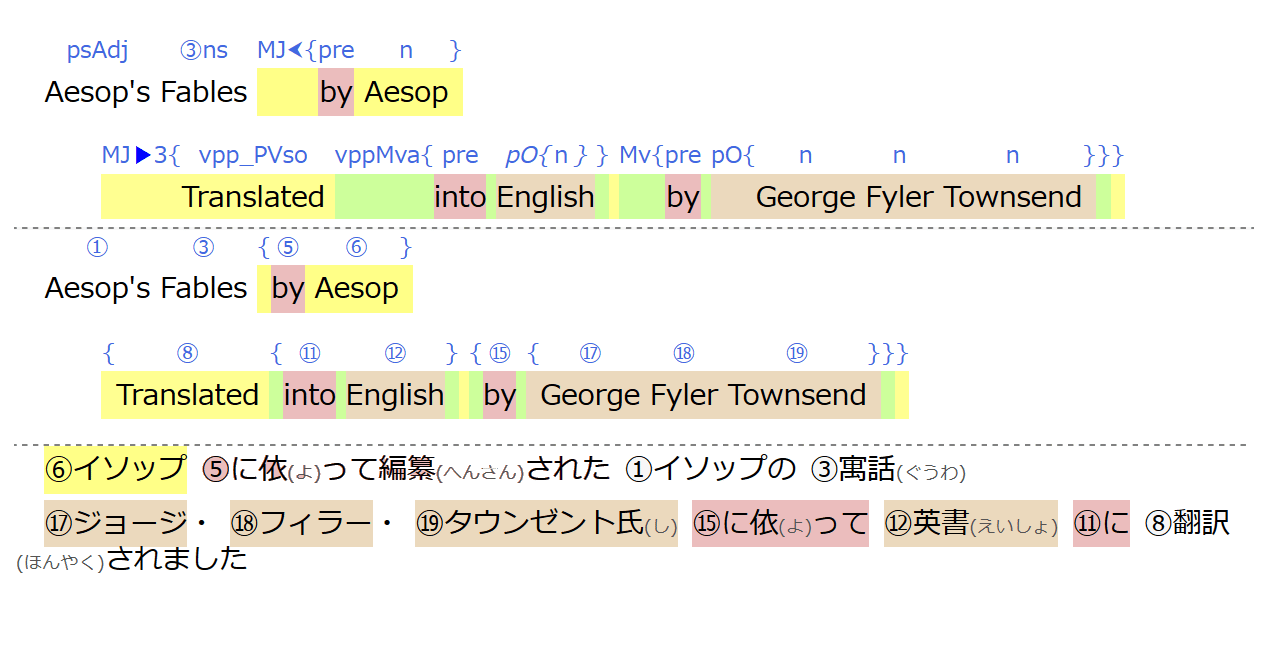Toggle circled number ① above "Aesop's"
Viewport: 1264px width, 670px height.
[x=96, y=247]
